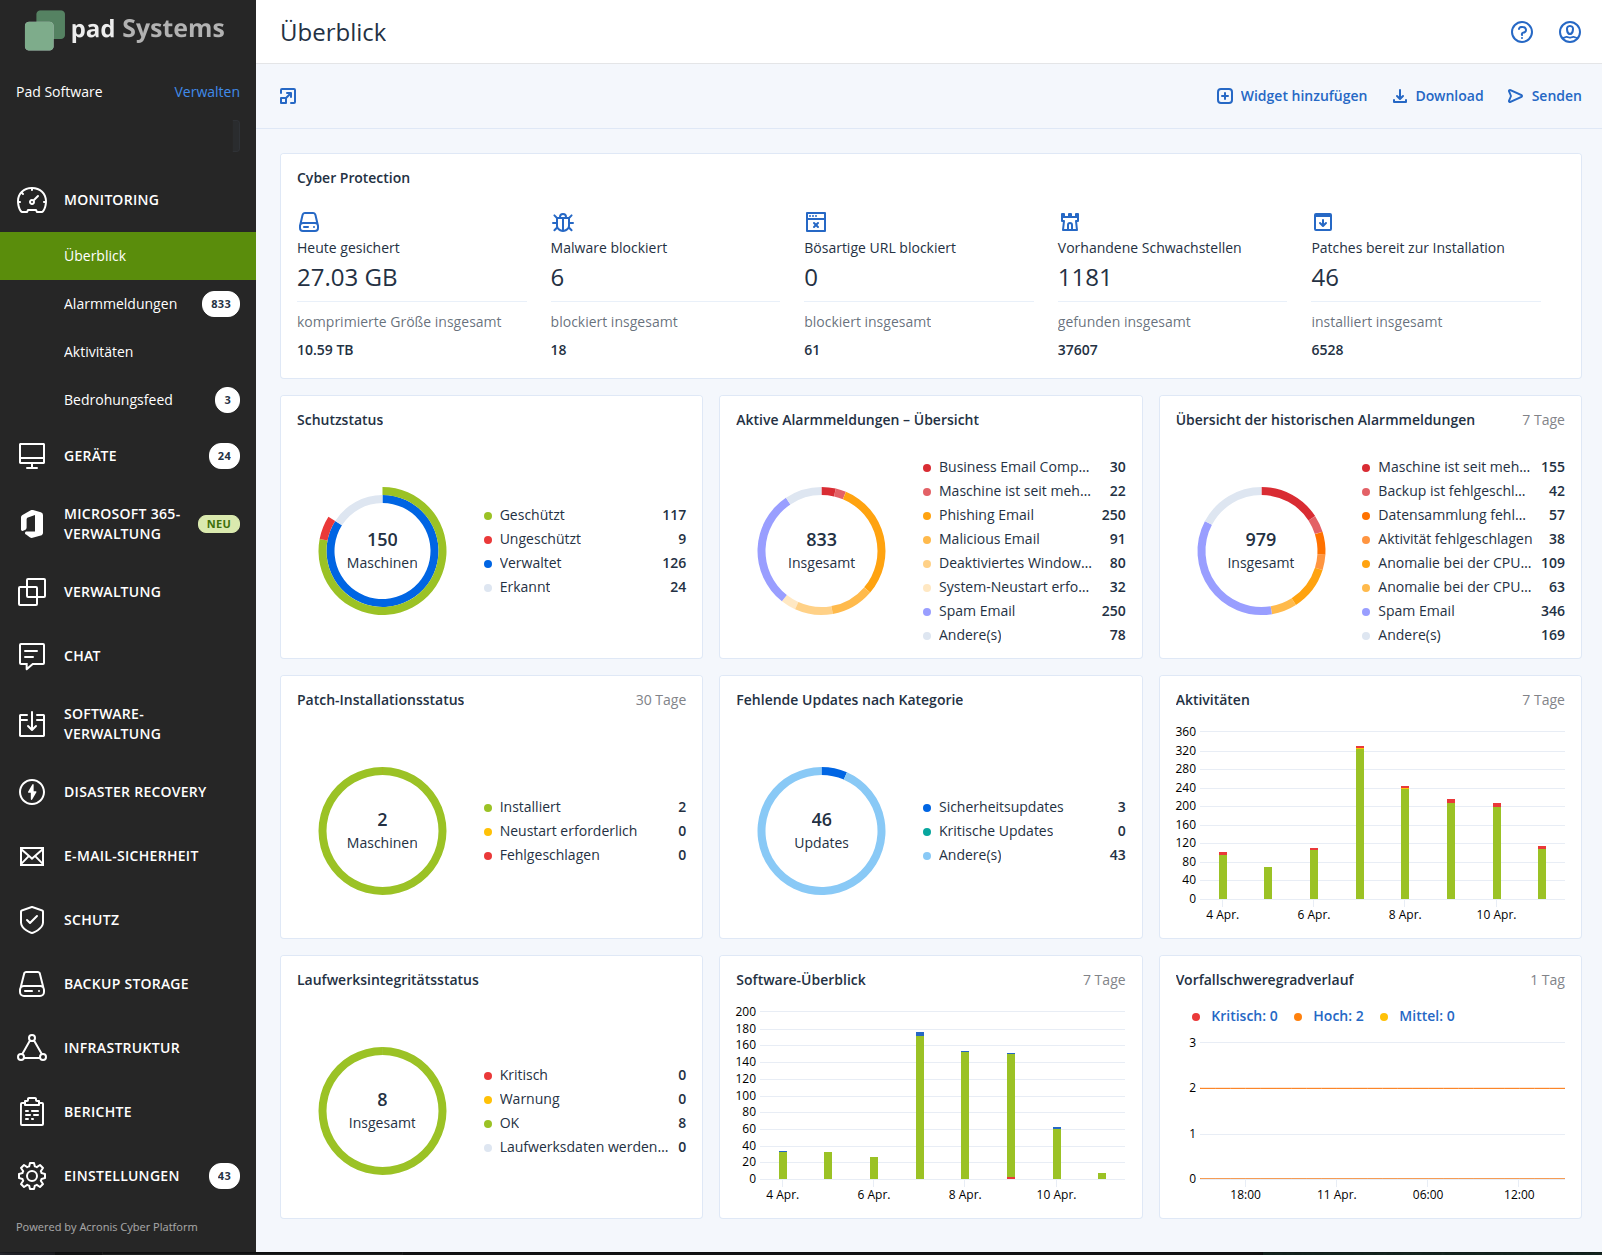Open the help question-mark icon
Screen dimensions: 1602x1255
[1522, 32]
